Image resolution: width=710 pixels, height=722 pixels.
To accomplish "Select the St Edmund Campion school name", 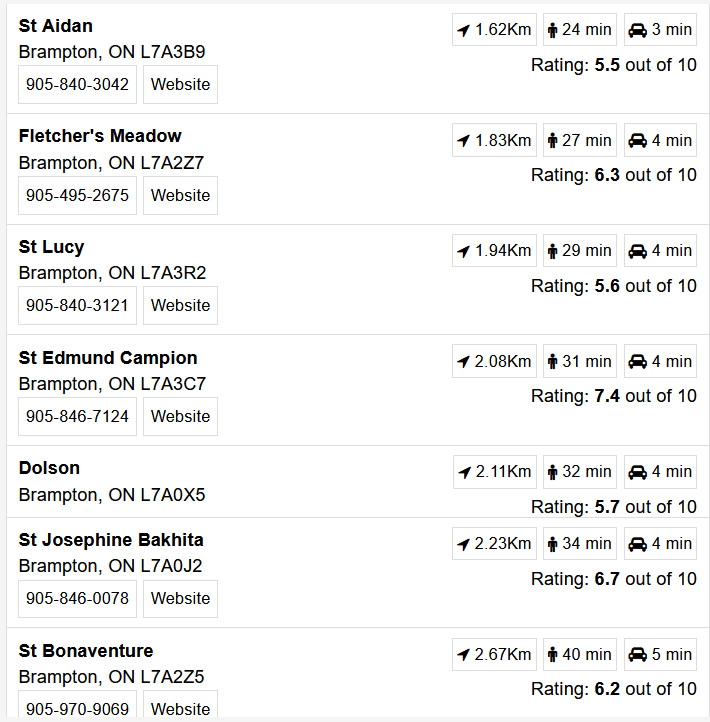I will [108, 358].
